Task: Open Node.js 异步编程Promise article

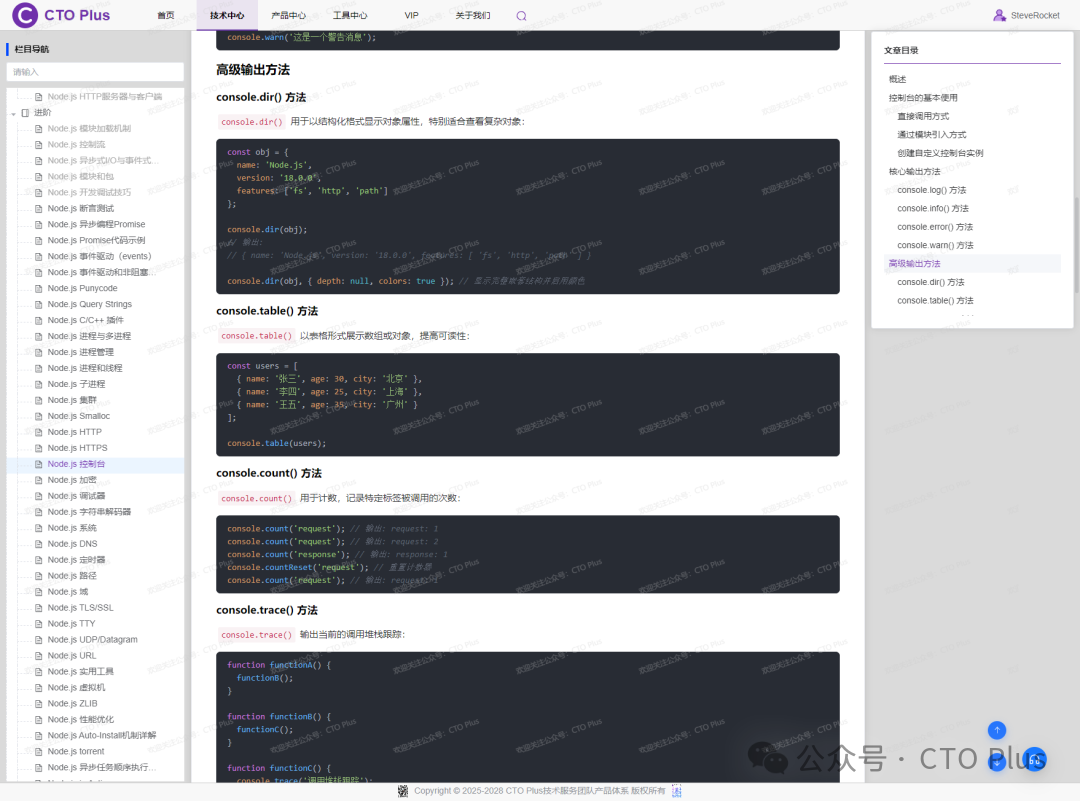Action: [x=96, y=225]
